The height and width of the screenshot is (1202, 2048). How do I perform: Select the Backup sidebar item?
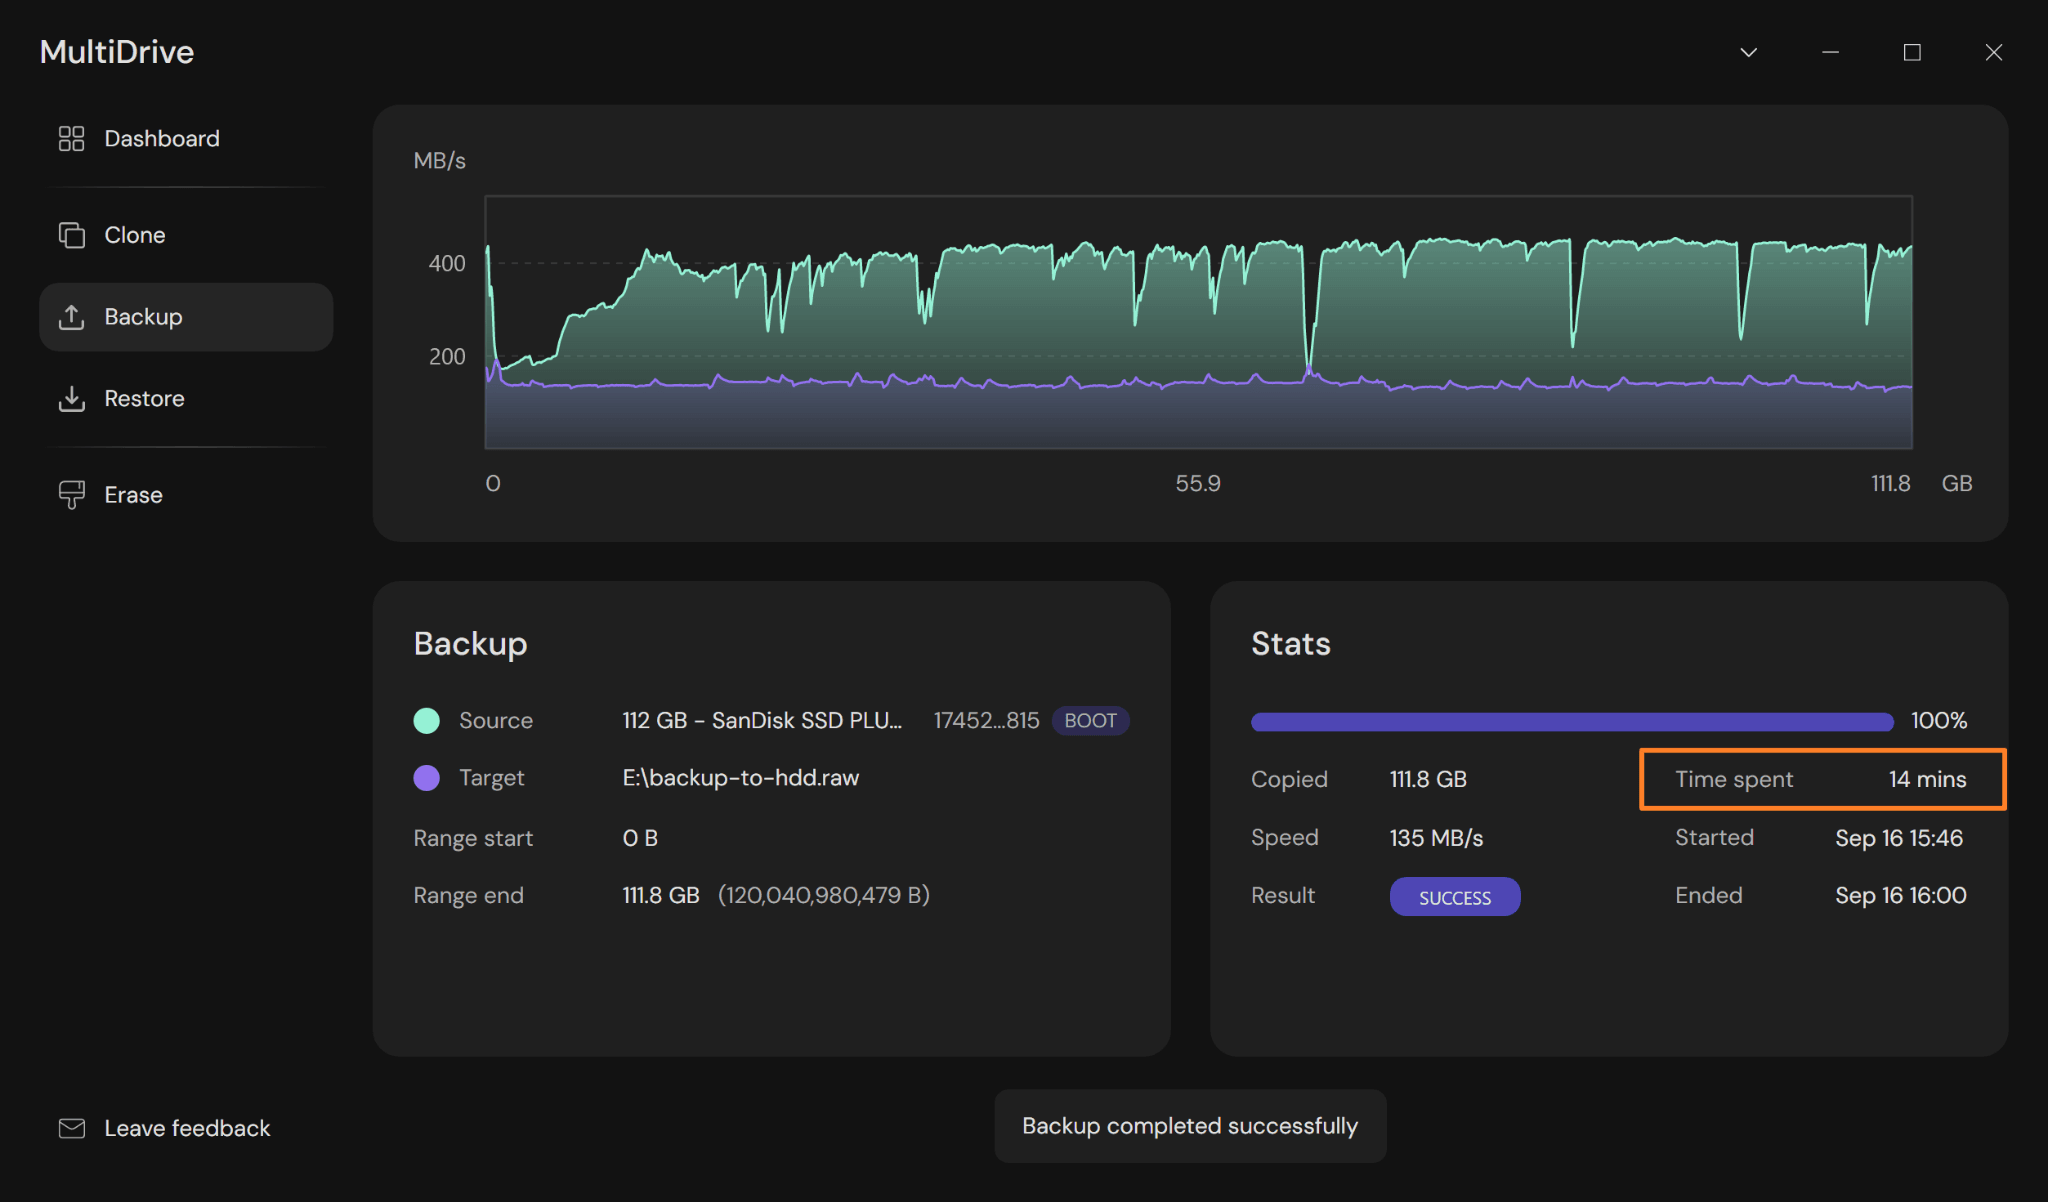coord(186,317)
